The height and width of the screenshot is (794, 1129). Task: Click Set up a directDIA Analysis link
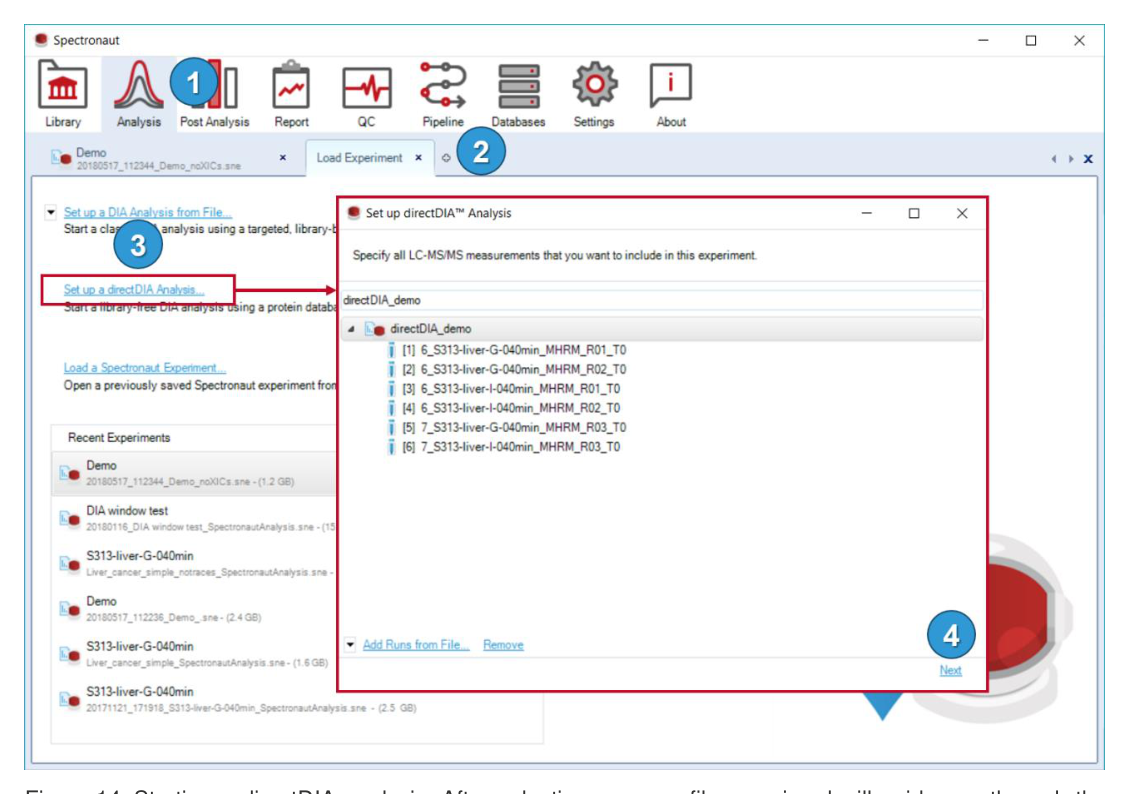[134, 289]
